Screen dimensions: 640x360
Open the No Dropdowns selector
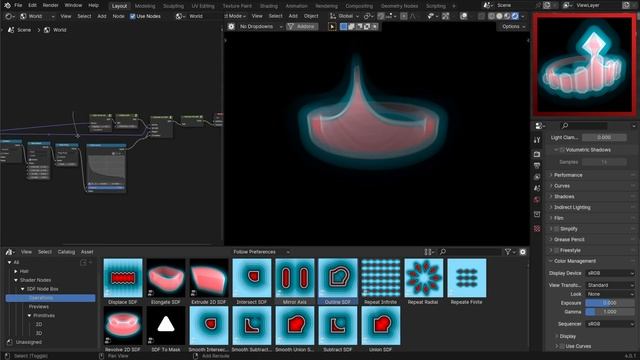click(x=260, y=27)
